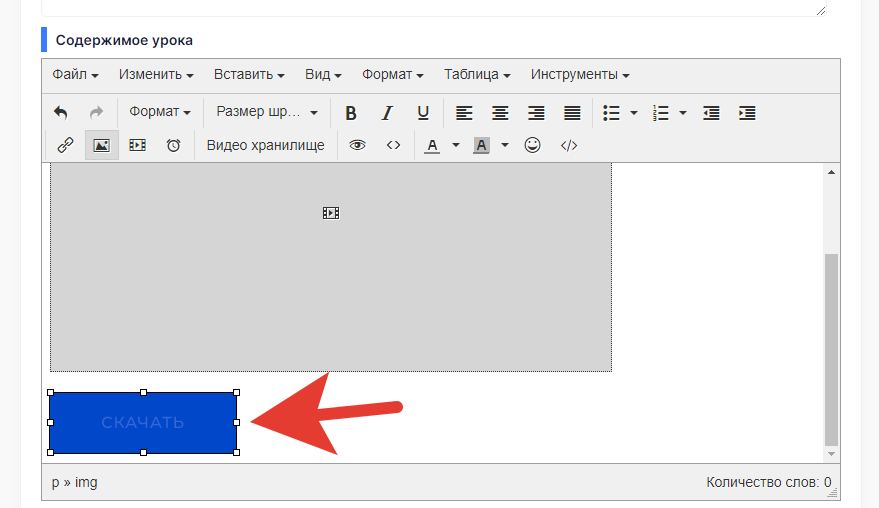Apply bold formatting
This screenshot has width=879, height=508.
coord(351,113)
